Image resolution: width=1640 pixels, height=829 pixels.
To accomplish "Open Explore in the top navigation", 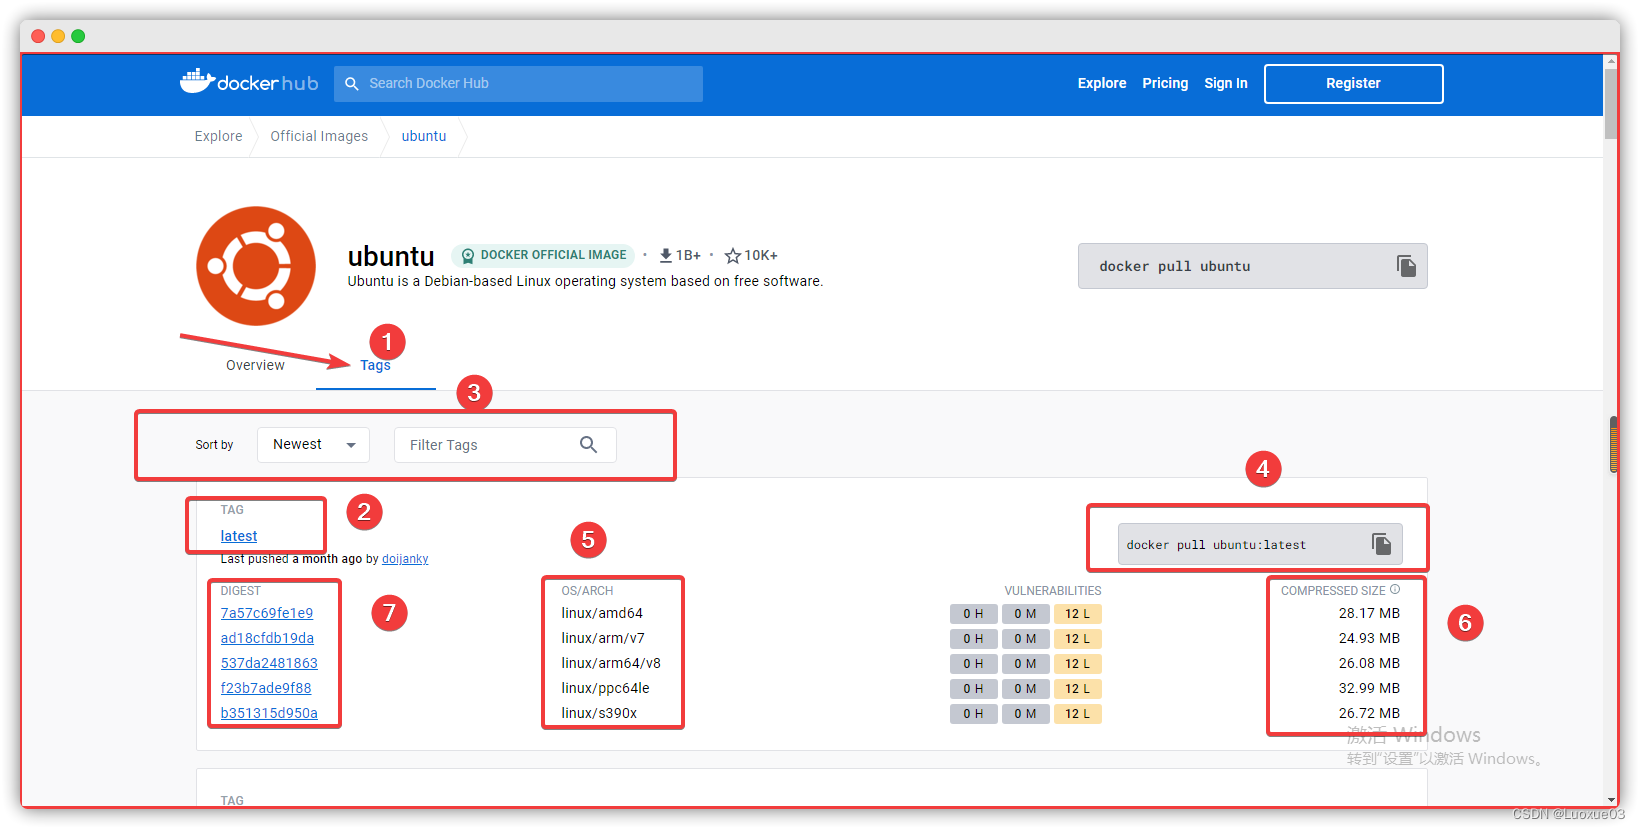I will pyautogui.click(x=1102, y=84).
